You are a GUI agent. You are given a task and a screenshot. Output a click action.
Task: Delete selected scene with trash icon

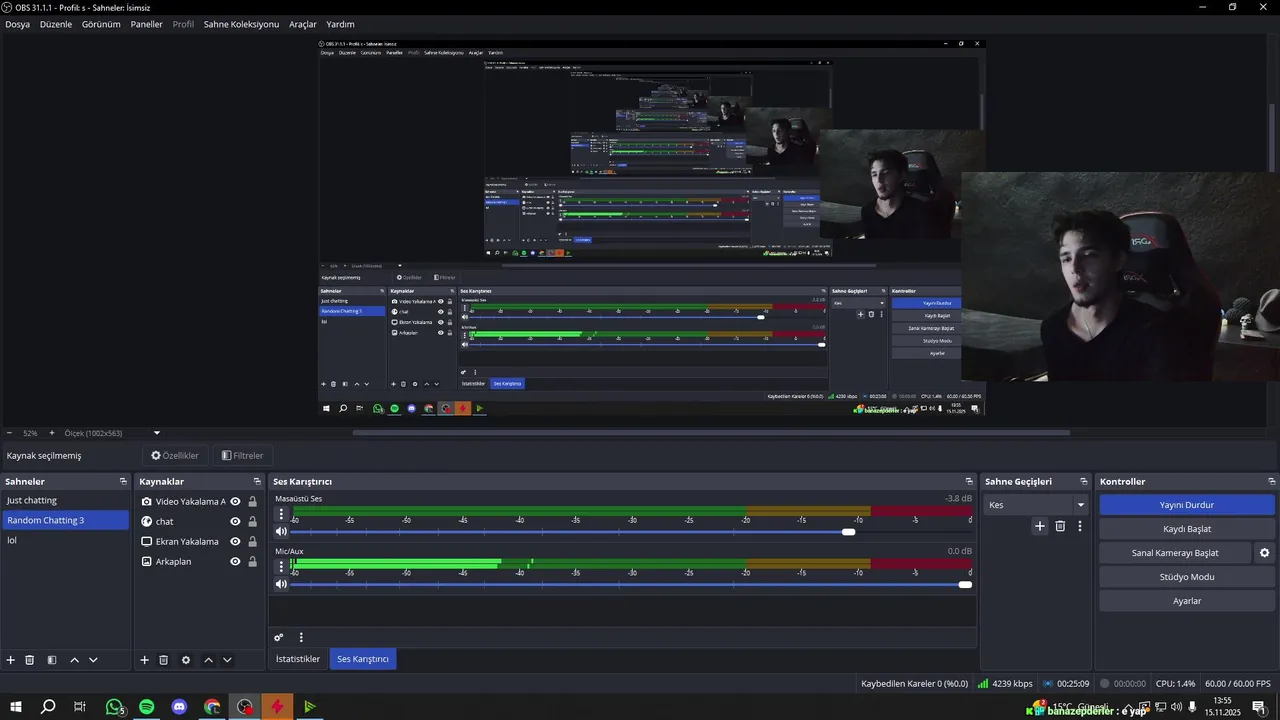[30, 660]
